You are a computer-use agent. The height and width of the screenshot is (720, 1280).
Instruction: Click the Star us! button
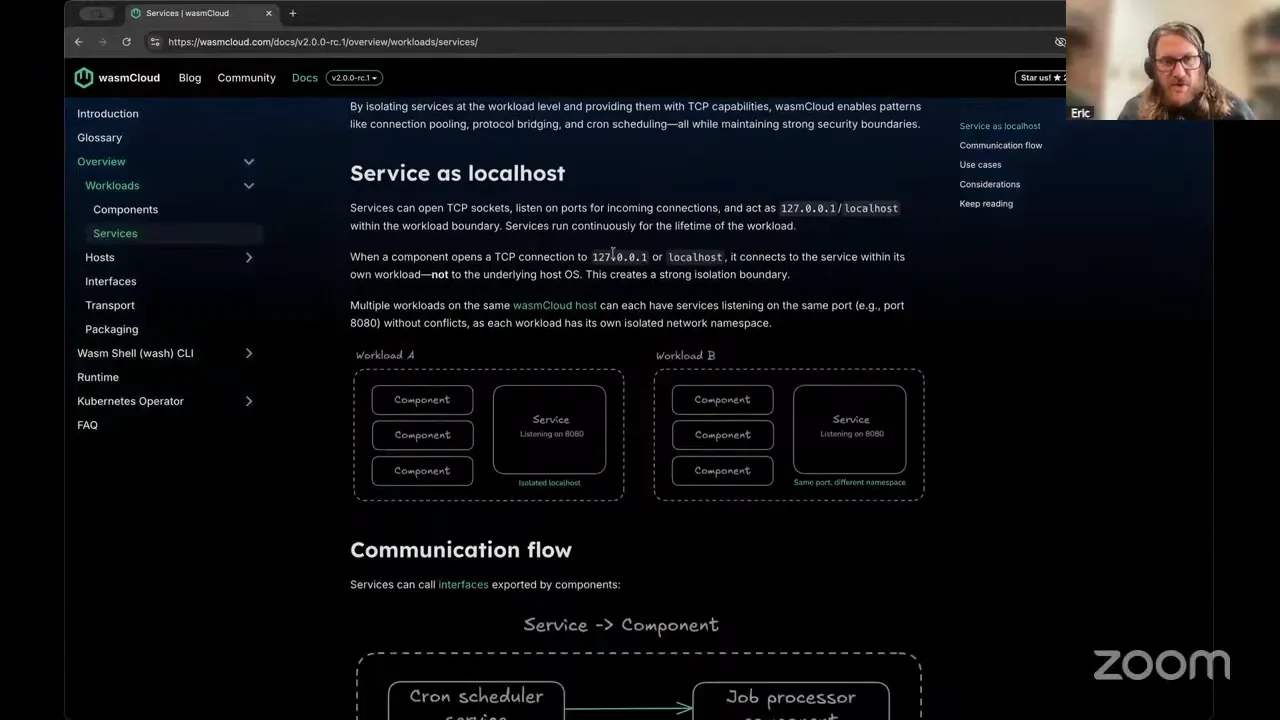click(1041, 78)
